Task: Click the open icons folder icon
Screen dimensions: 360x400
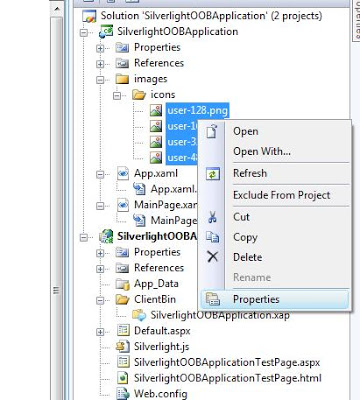Action: point(139,95)
